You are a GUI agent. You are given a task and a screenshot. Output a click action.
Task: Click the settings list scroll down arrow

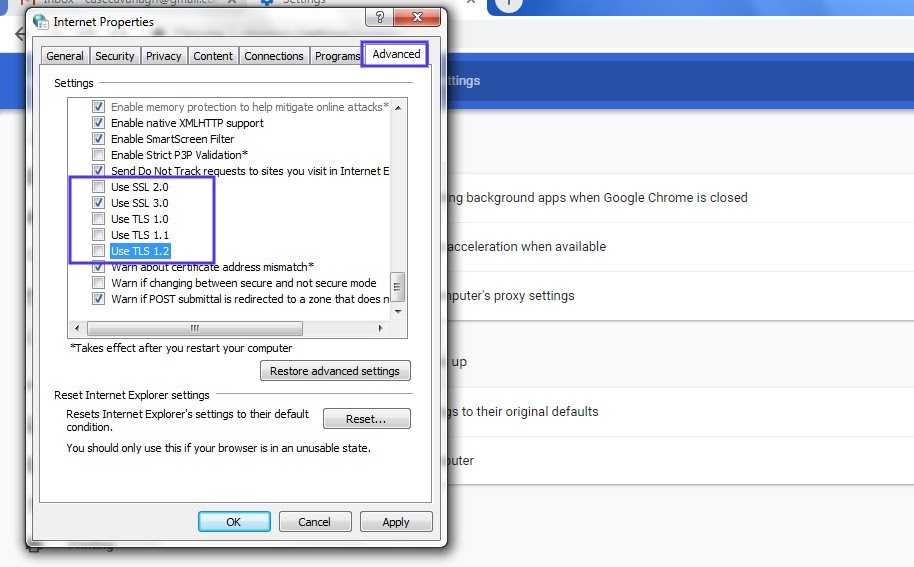coord(397,311)
